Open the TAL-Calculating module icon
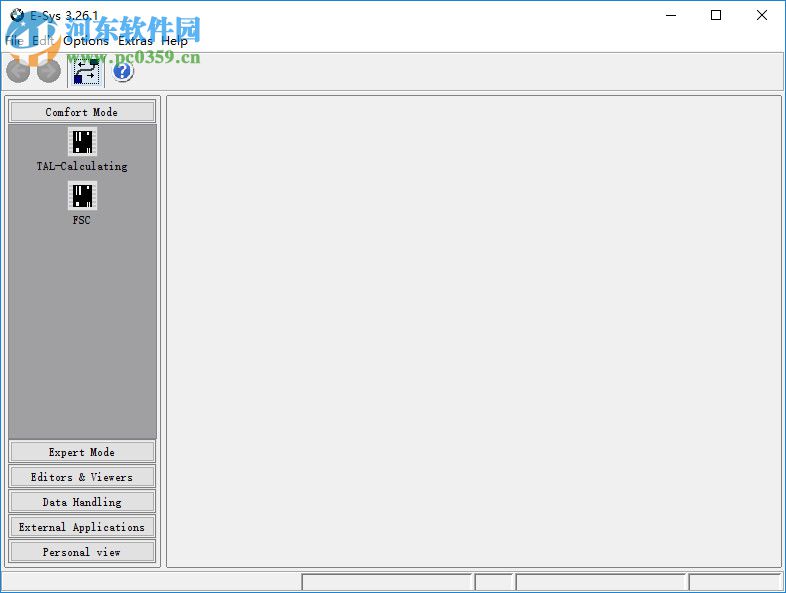The image size is (786, 593). pyautogui.click(x=82, y=141)
